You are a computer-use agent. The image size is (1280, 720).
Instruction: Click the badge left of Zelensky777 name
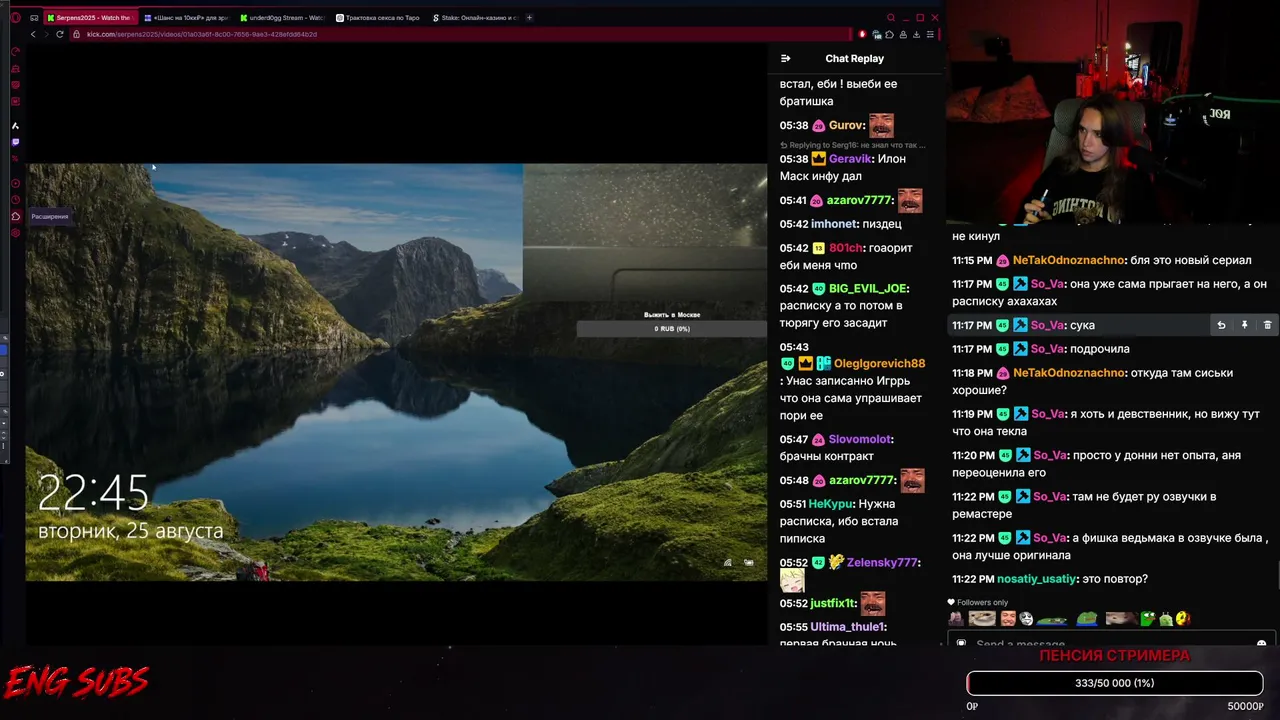tap(836, 563)
